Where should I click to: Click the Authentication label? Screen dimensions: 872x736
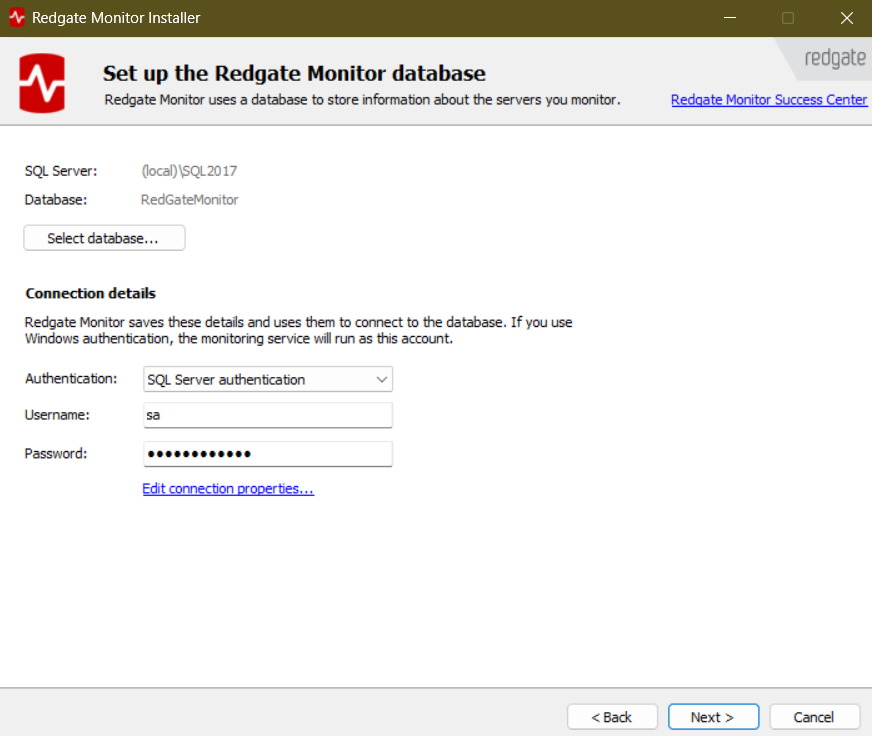pos(71,379)
